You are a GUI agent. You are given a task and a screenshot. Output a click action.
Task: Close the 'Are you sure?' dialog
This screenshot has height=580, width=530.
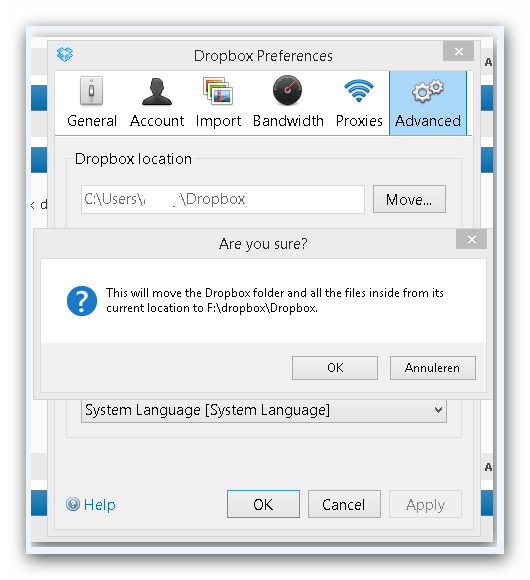pos(472,239)
